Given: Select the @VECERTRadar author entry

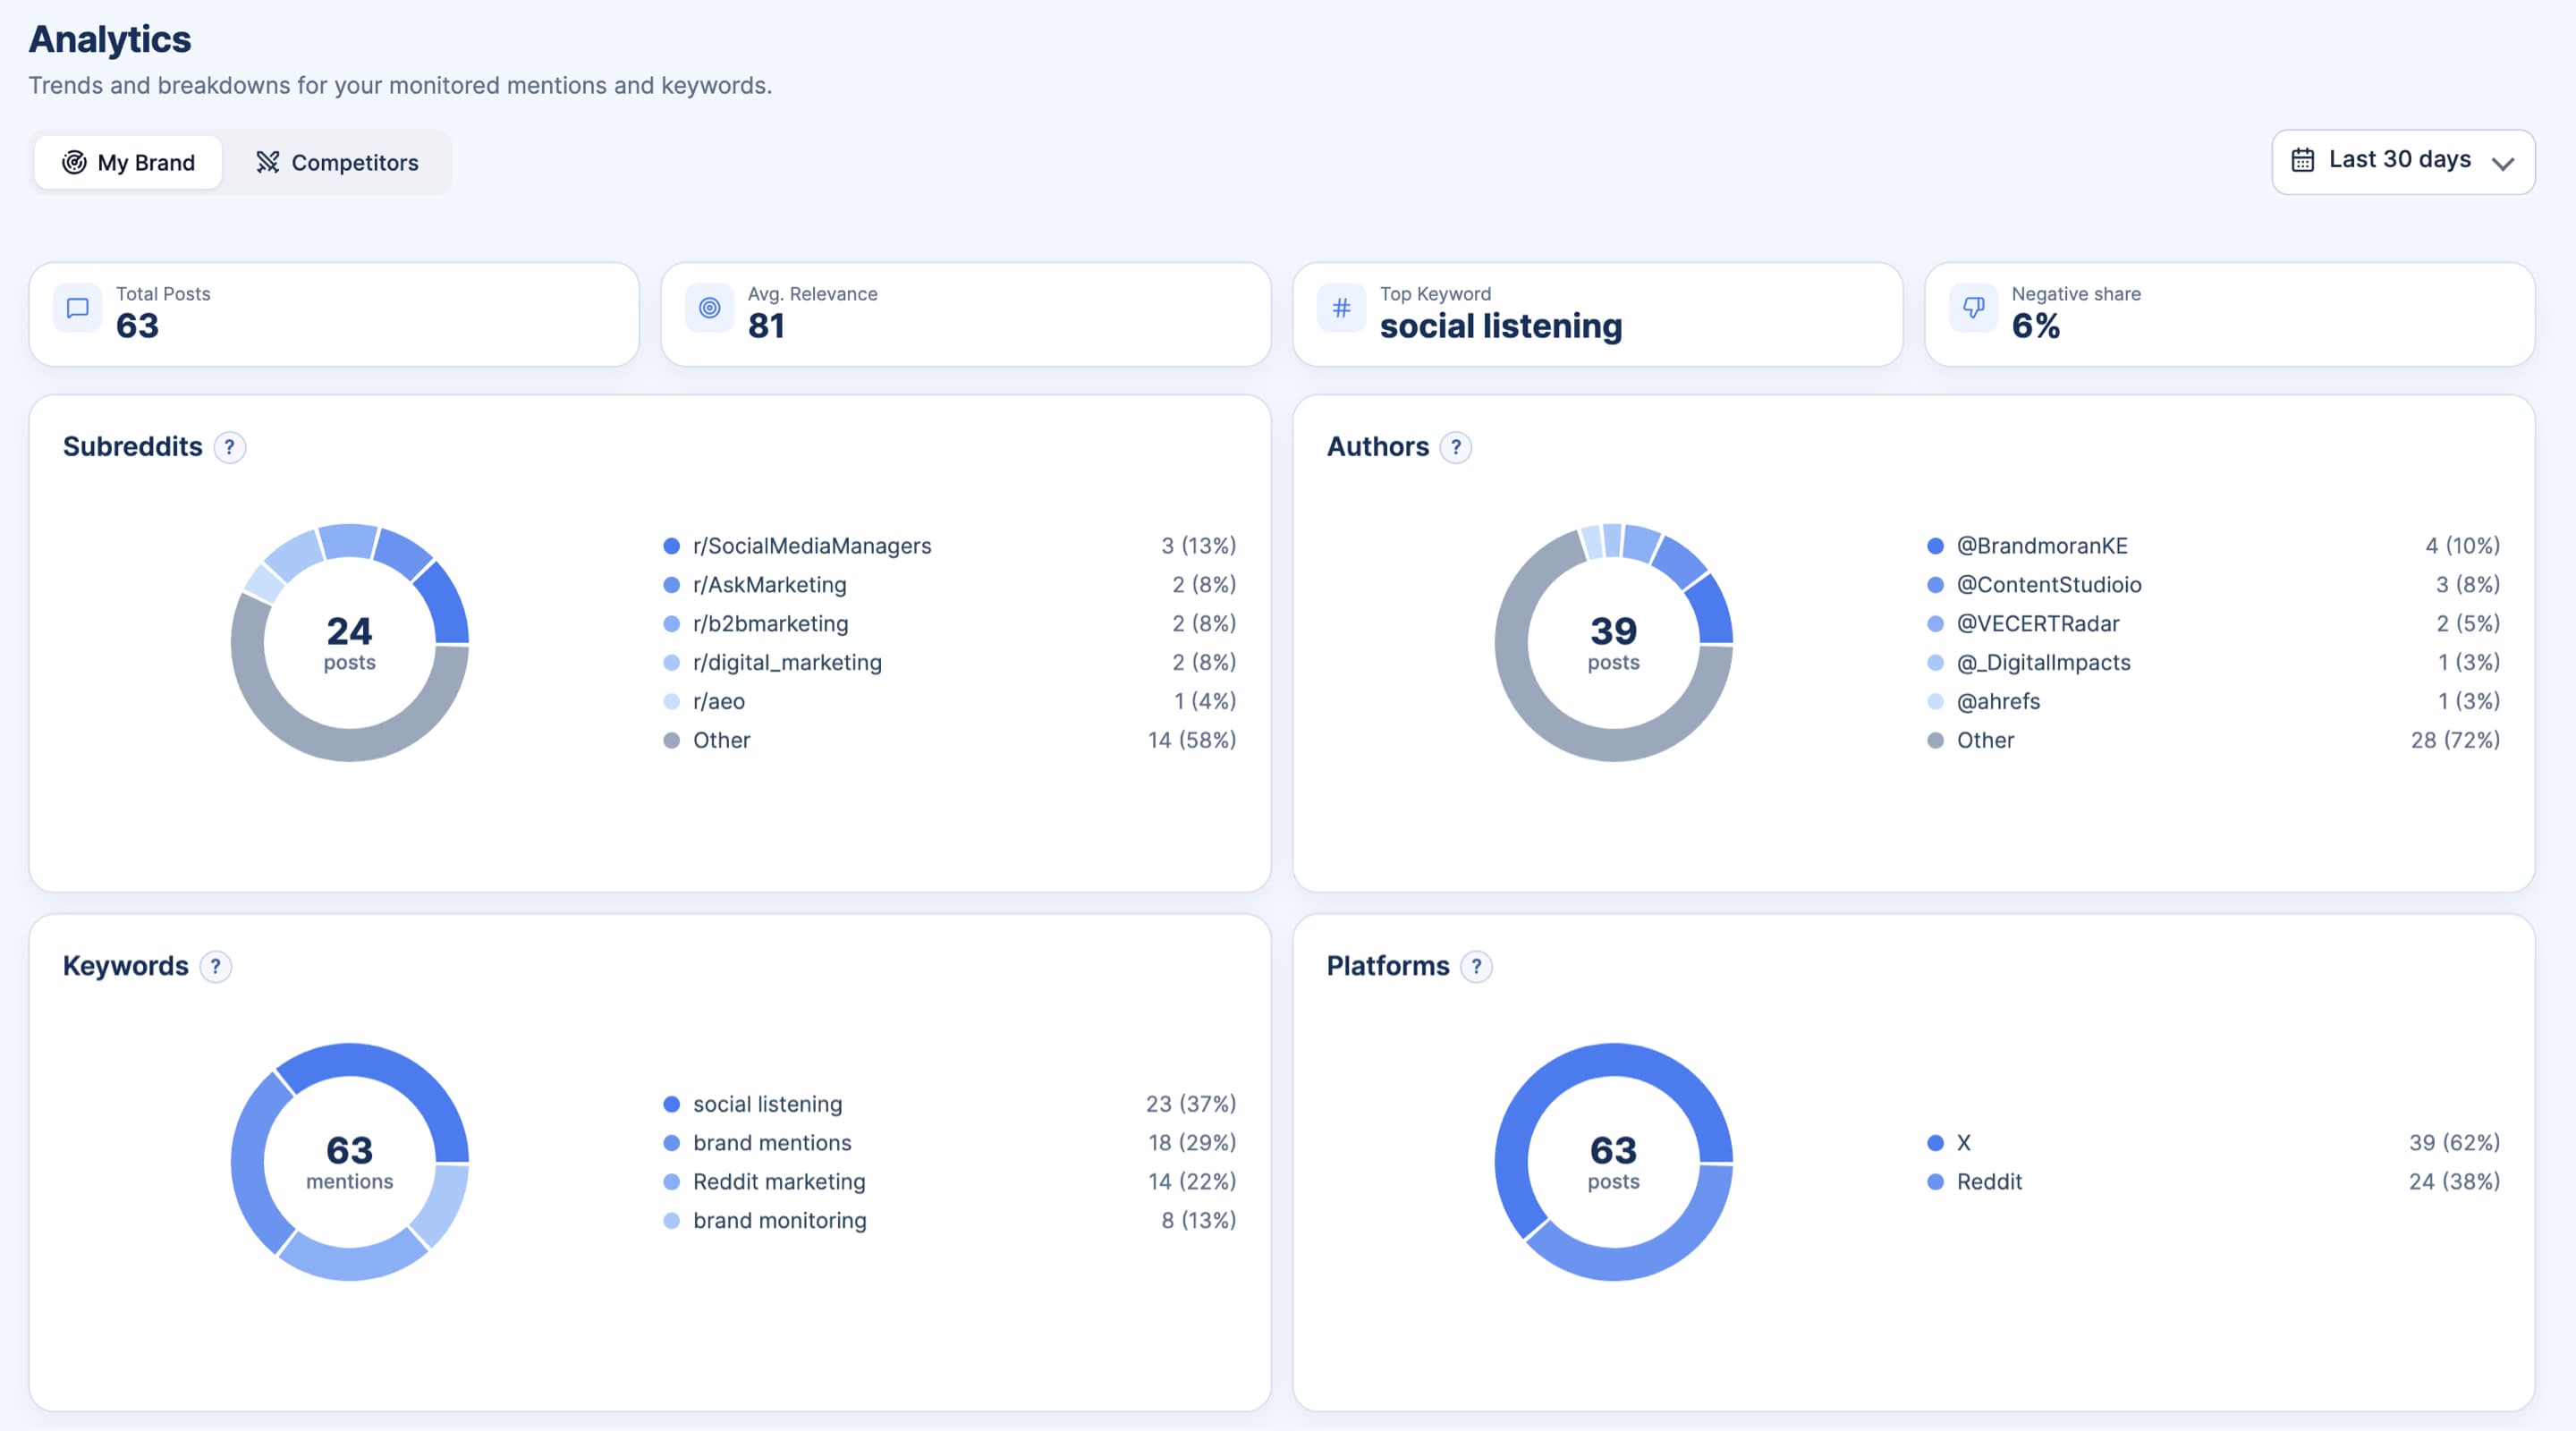Looking at the screenshot, I should [x=2213, y=624].
